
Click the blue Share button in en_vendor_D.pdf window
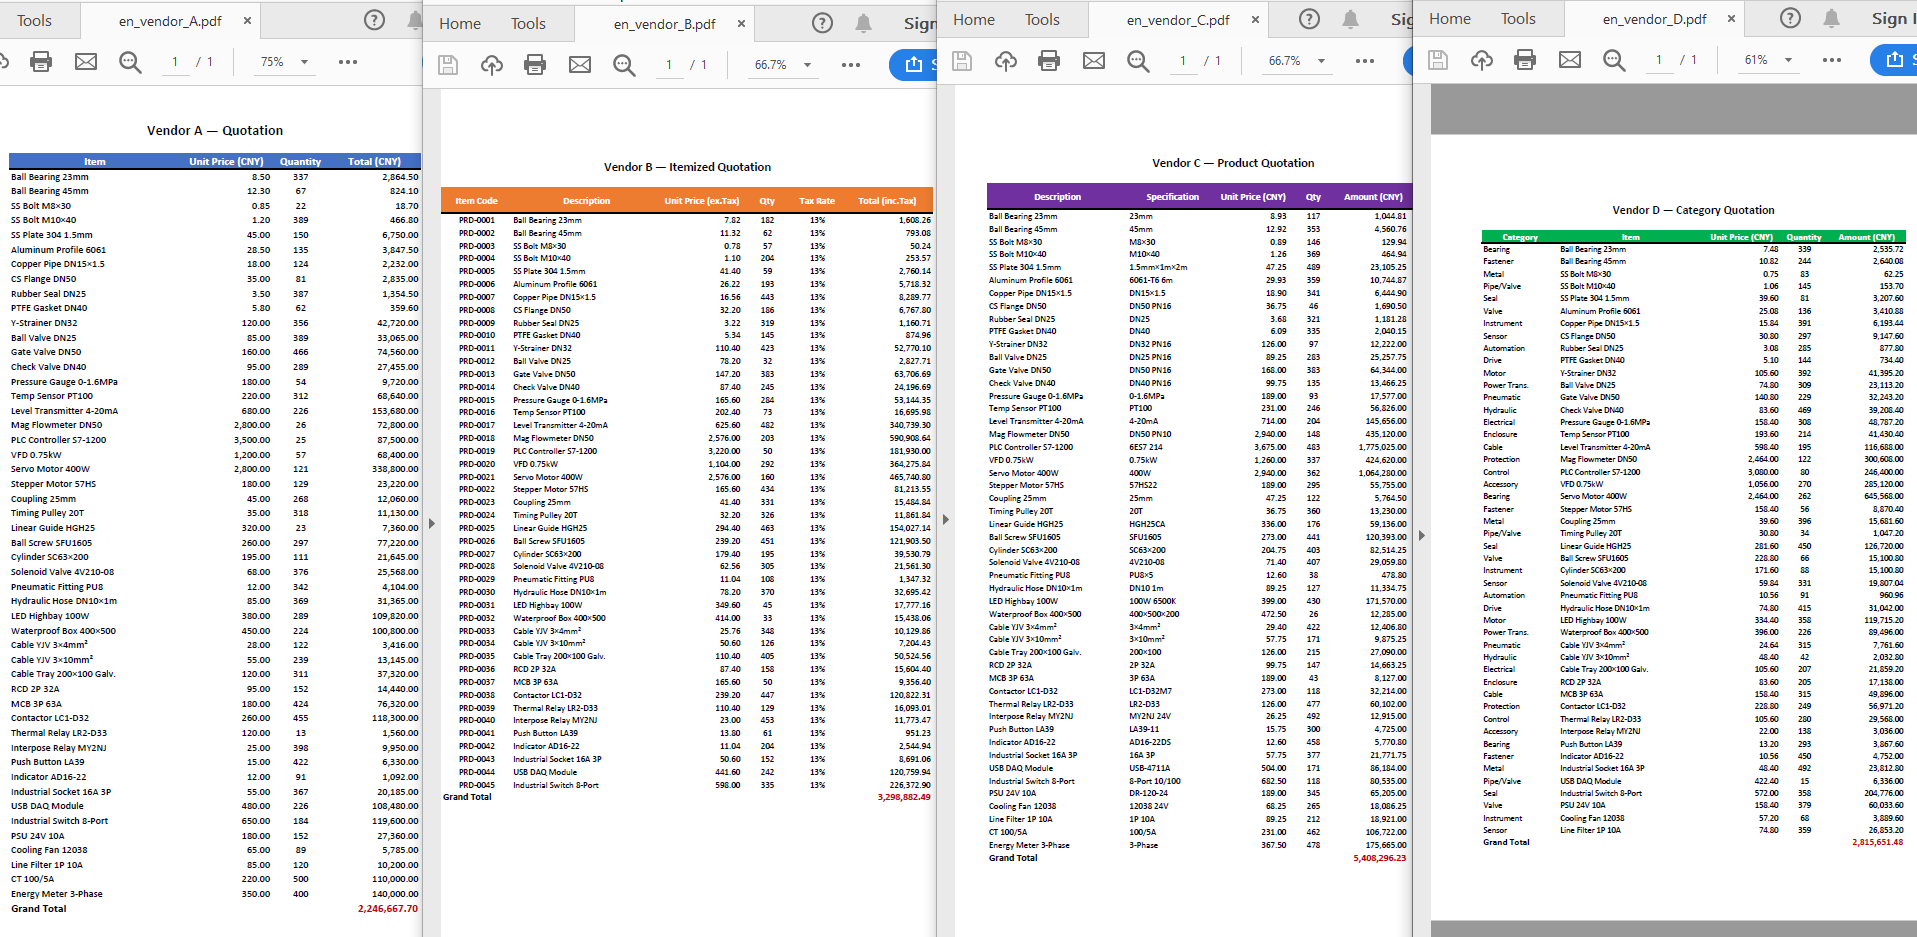(1893, 60)
